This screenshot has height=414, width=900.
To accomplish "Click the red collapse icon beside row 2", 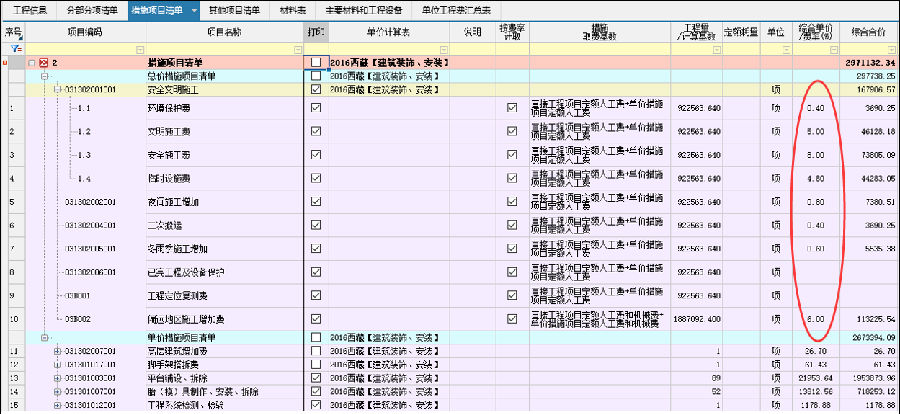I will click(43, 62).
